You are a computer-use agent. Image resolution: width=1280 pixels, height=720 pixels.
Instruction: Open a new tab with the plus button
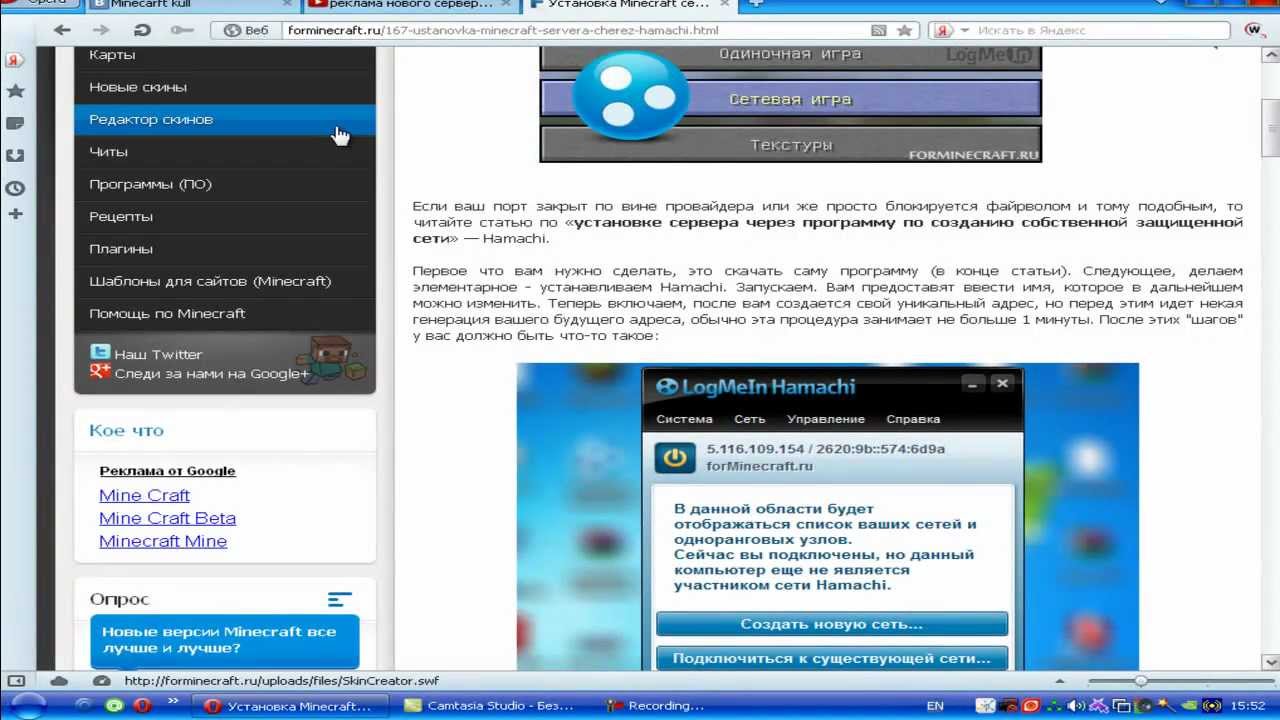(756, 4)
